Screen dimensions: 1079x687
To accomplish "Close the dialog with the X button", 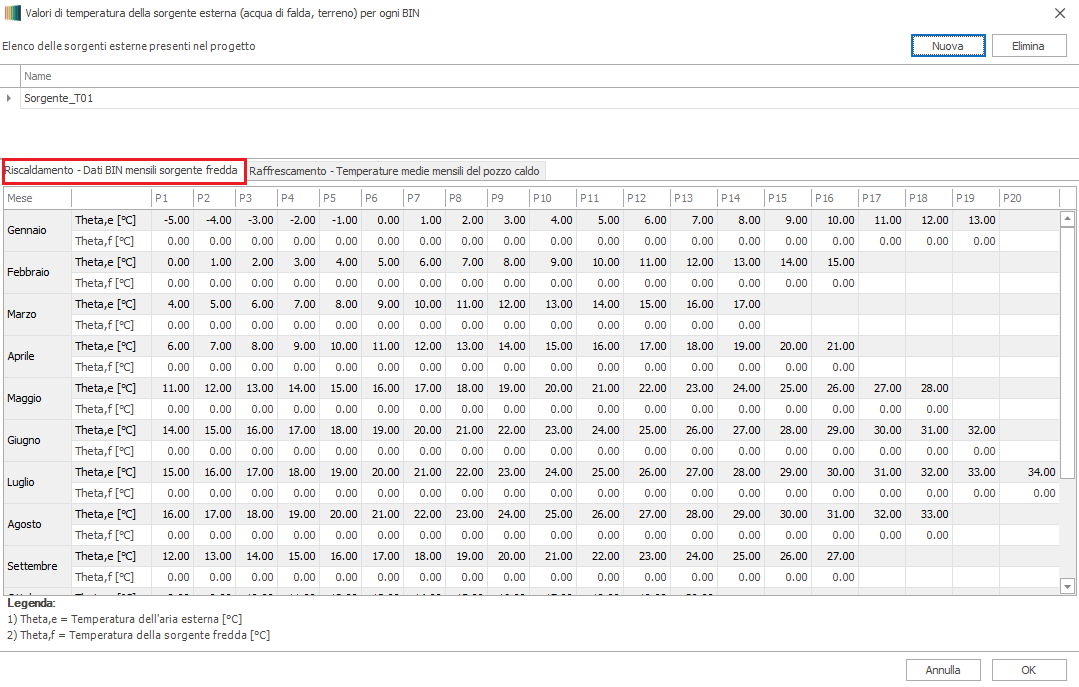I will tap(1059, 12).
